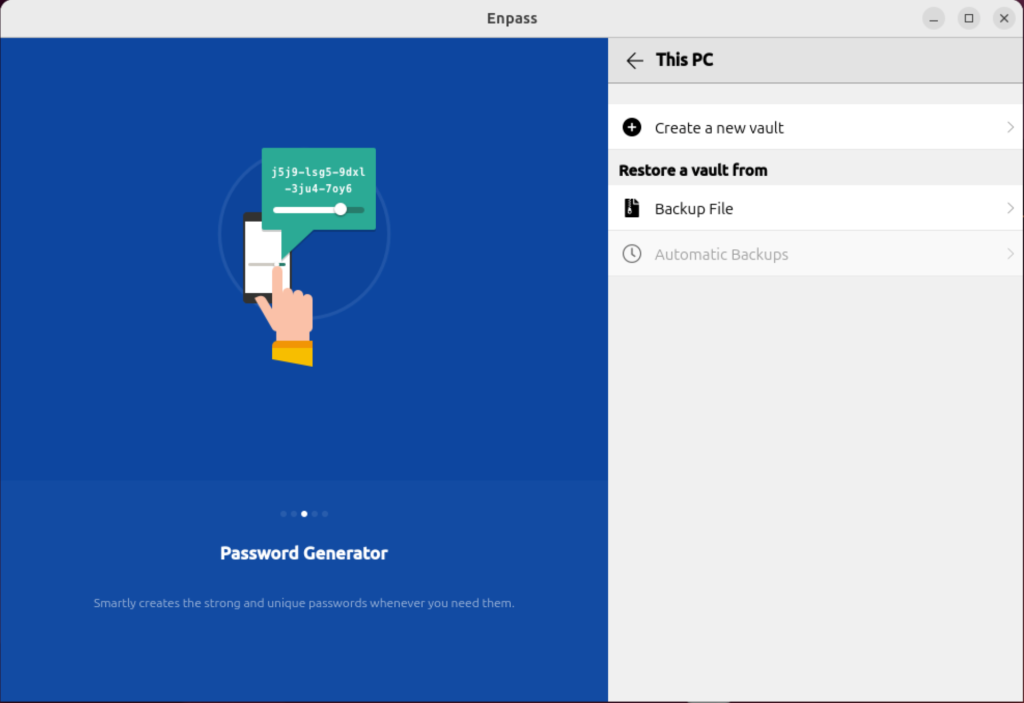Click the minimize window icon
The width and height of the screenshot is (1024, 703).
pos(932,18)
